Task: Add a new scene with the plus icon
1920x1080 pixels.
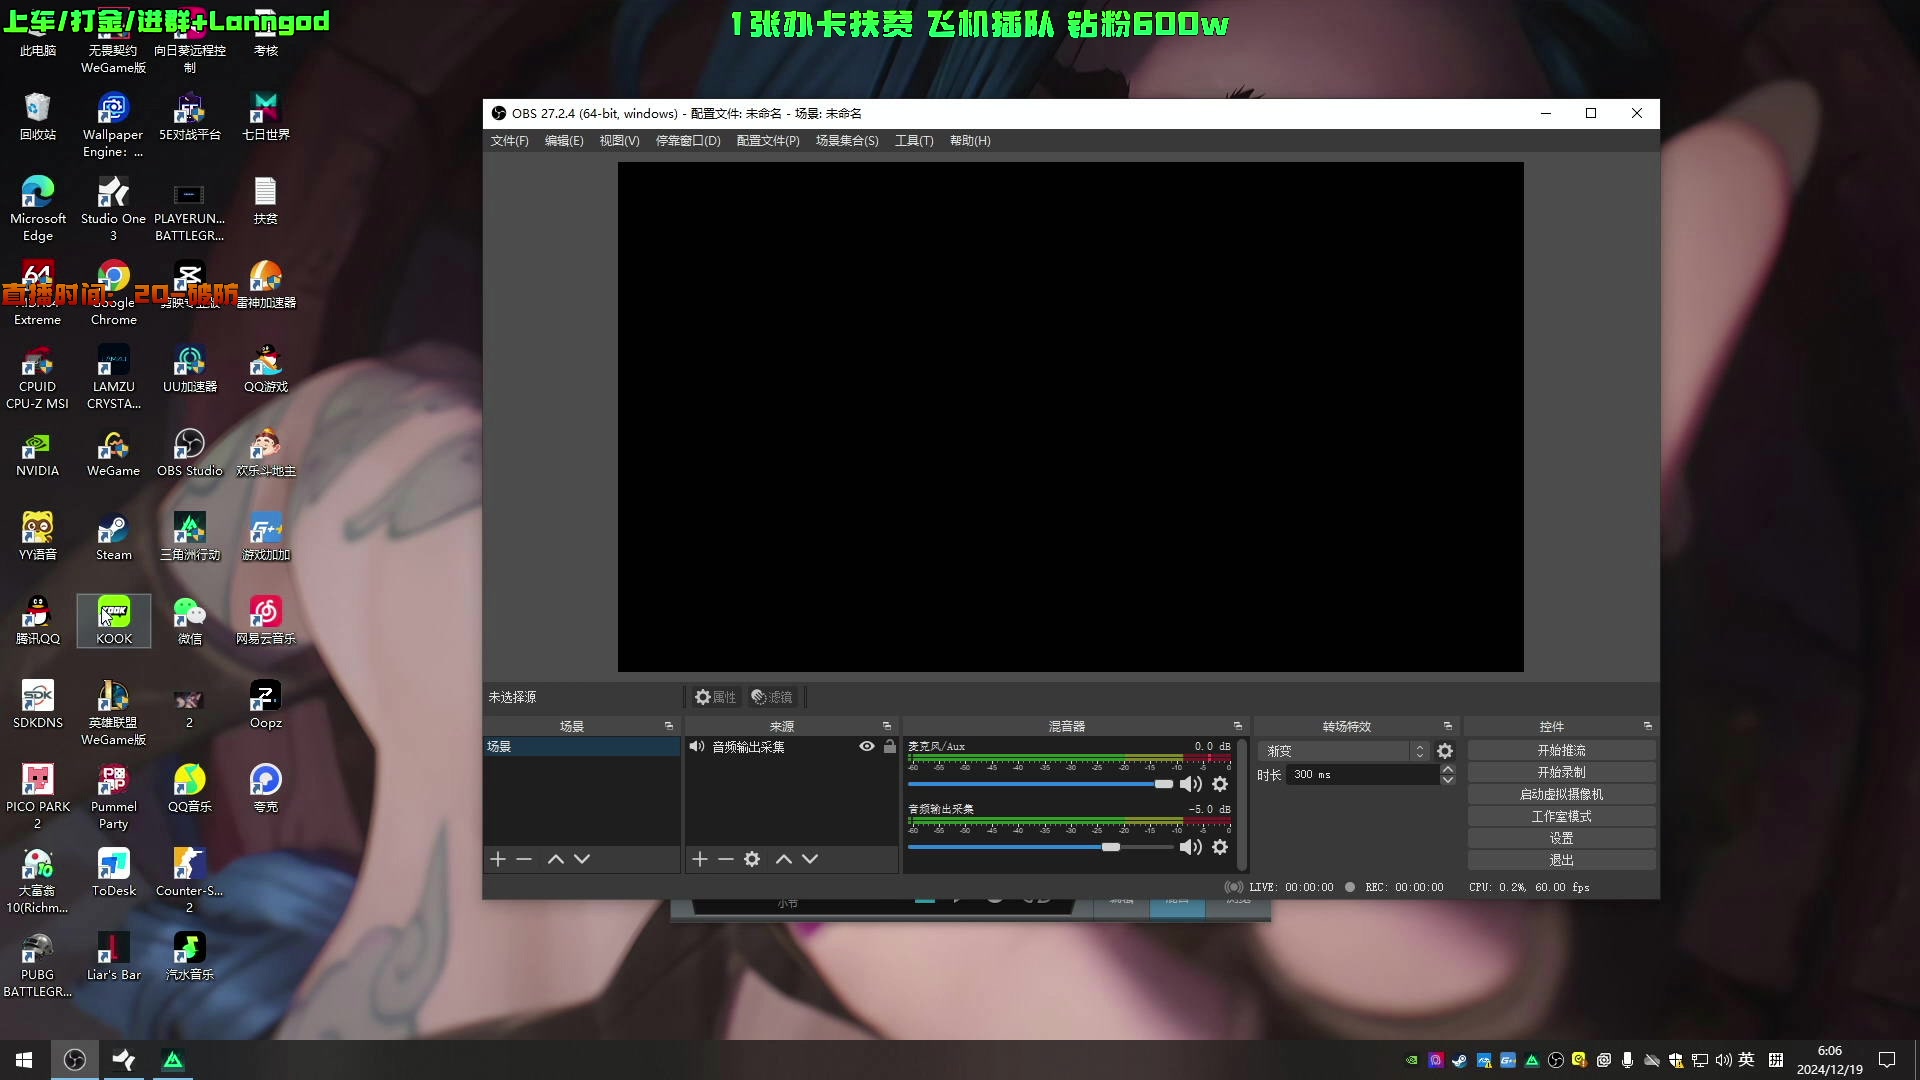Action: tap(498, 859)
